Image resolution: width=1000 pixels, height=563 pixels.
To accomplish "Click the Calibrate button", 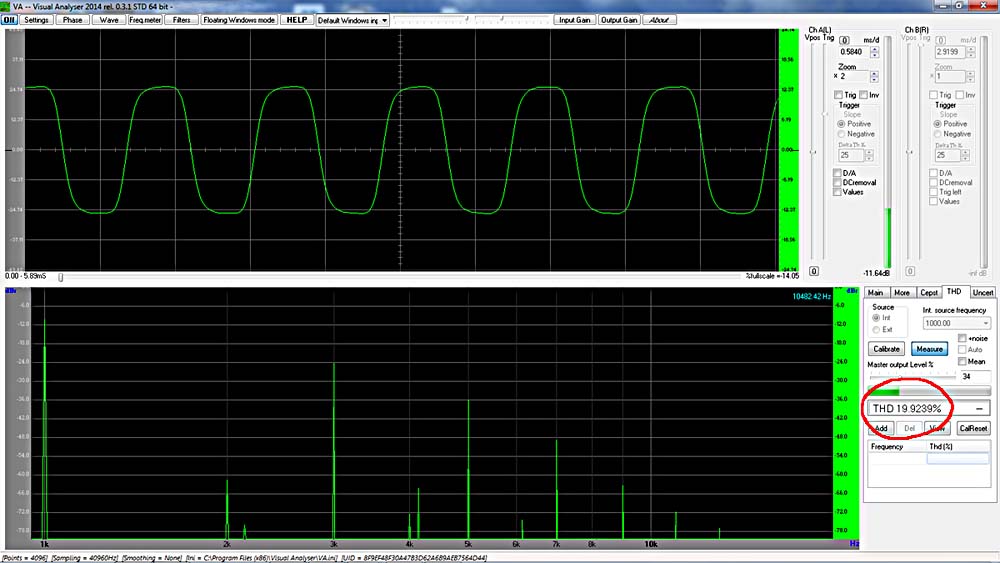I will (887, 349).
